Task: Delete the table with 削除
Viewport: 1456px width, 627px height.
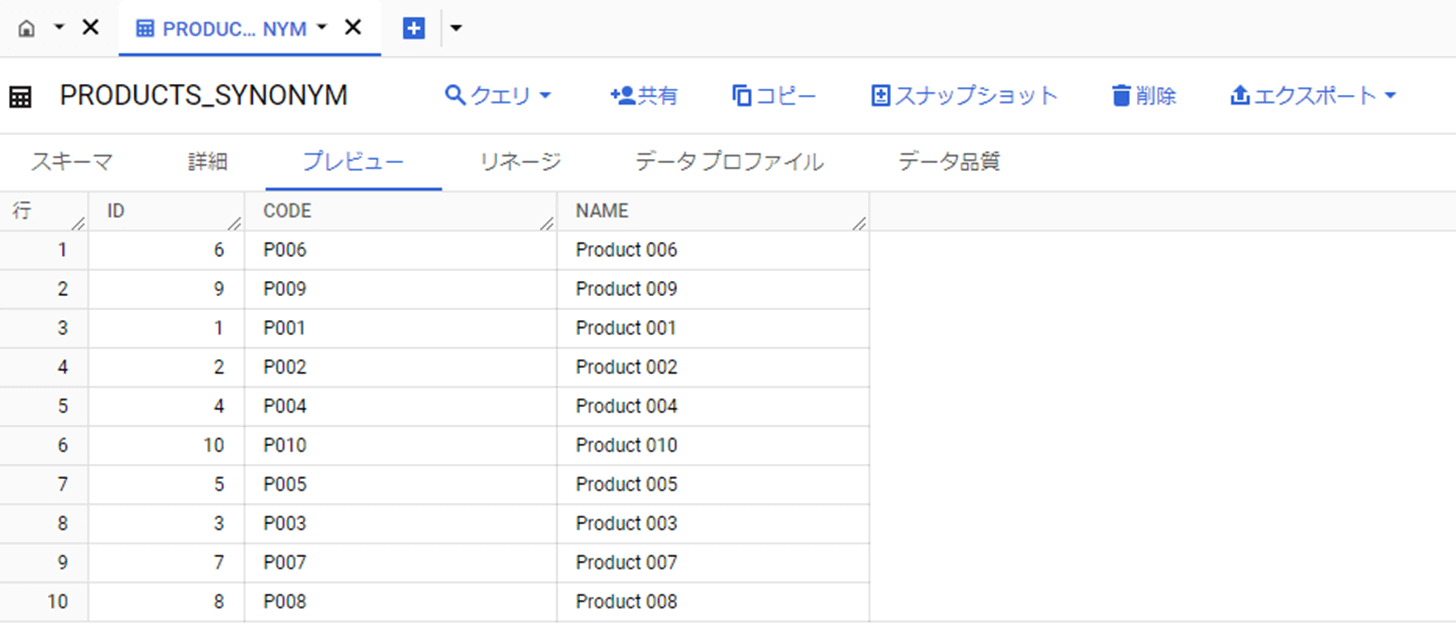Action: click(x=1143, y=96)
